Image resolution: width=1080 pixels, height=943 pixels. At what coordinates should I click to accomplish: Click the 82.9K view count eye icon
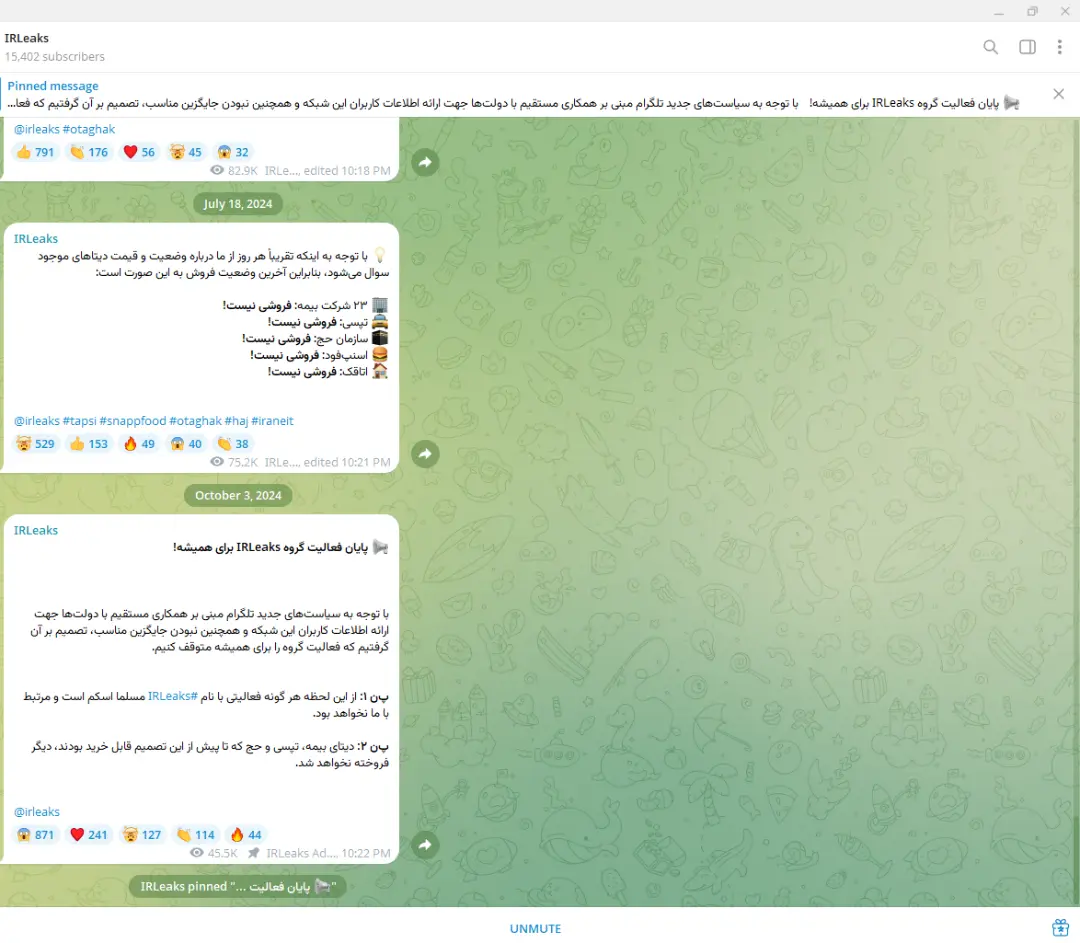[x=217, y=170]
